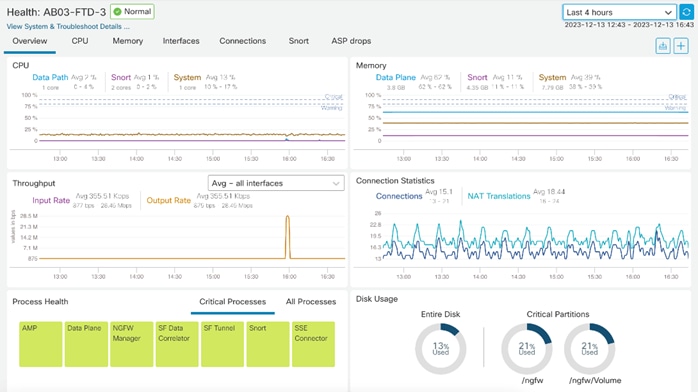Select the Critical Processes tab

(232, 302)
